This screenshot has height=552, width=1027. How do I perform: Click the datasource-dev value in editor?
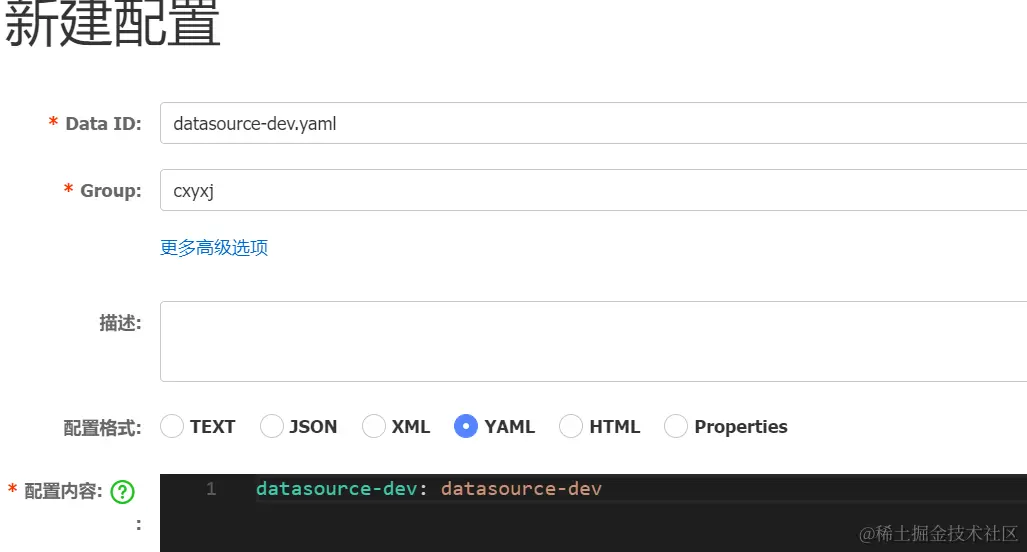(521, 489)
